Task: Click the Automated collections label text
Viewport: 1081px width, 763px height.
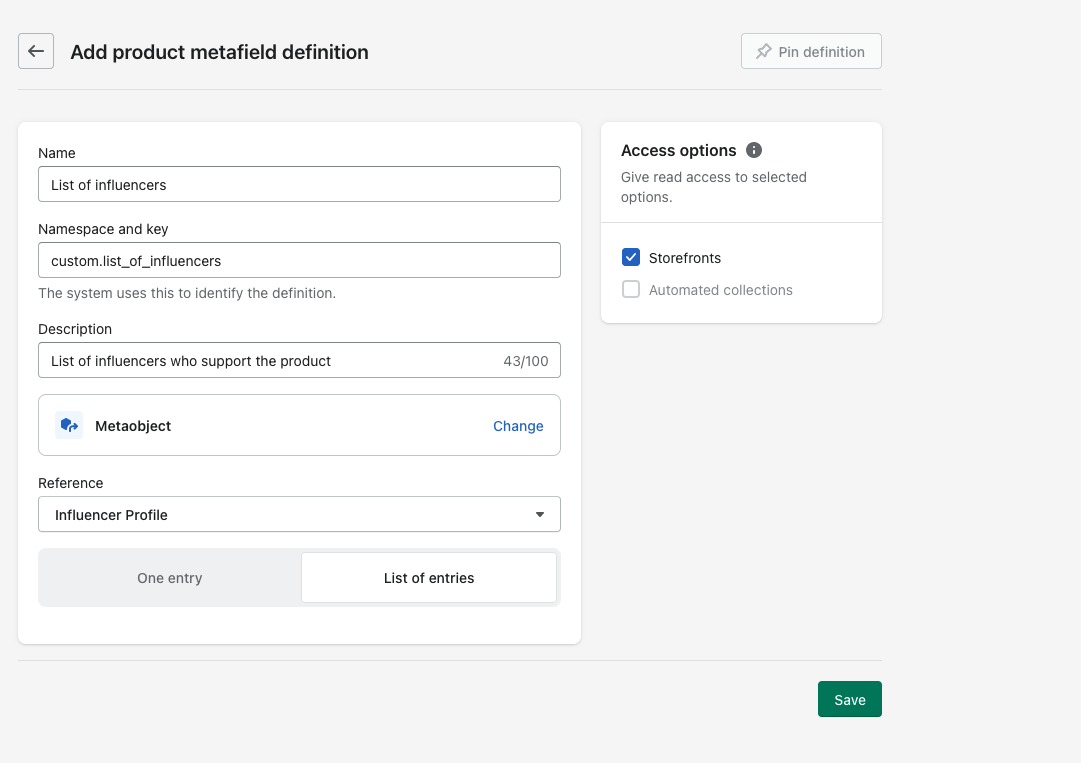Action: tap(720, 290)
